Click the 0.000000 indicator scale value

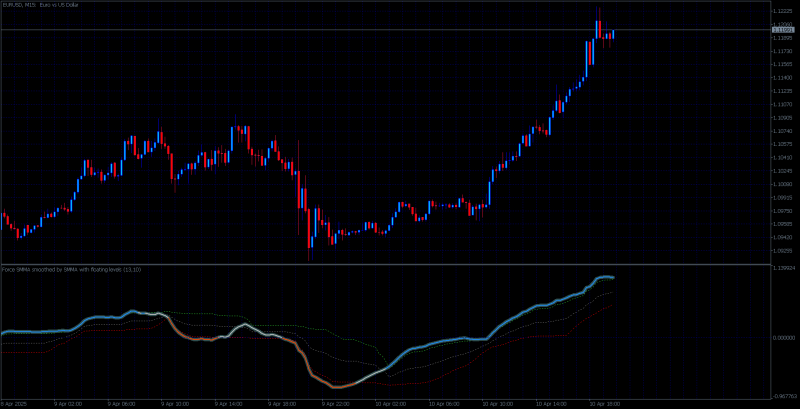783,337
